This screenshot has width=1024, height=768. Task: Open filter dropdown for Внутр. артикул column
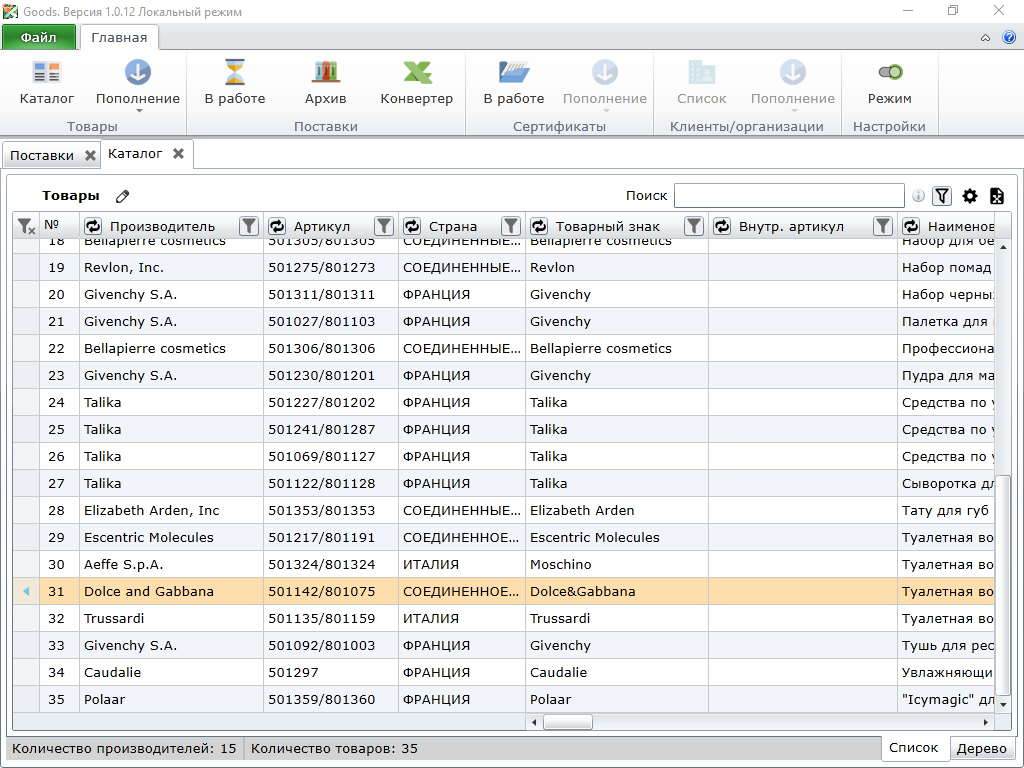[x=883, y=226]
